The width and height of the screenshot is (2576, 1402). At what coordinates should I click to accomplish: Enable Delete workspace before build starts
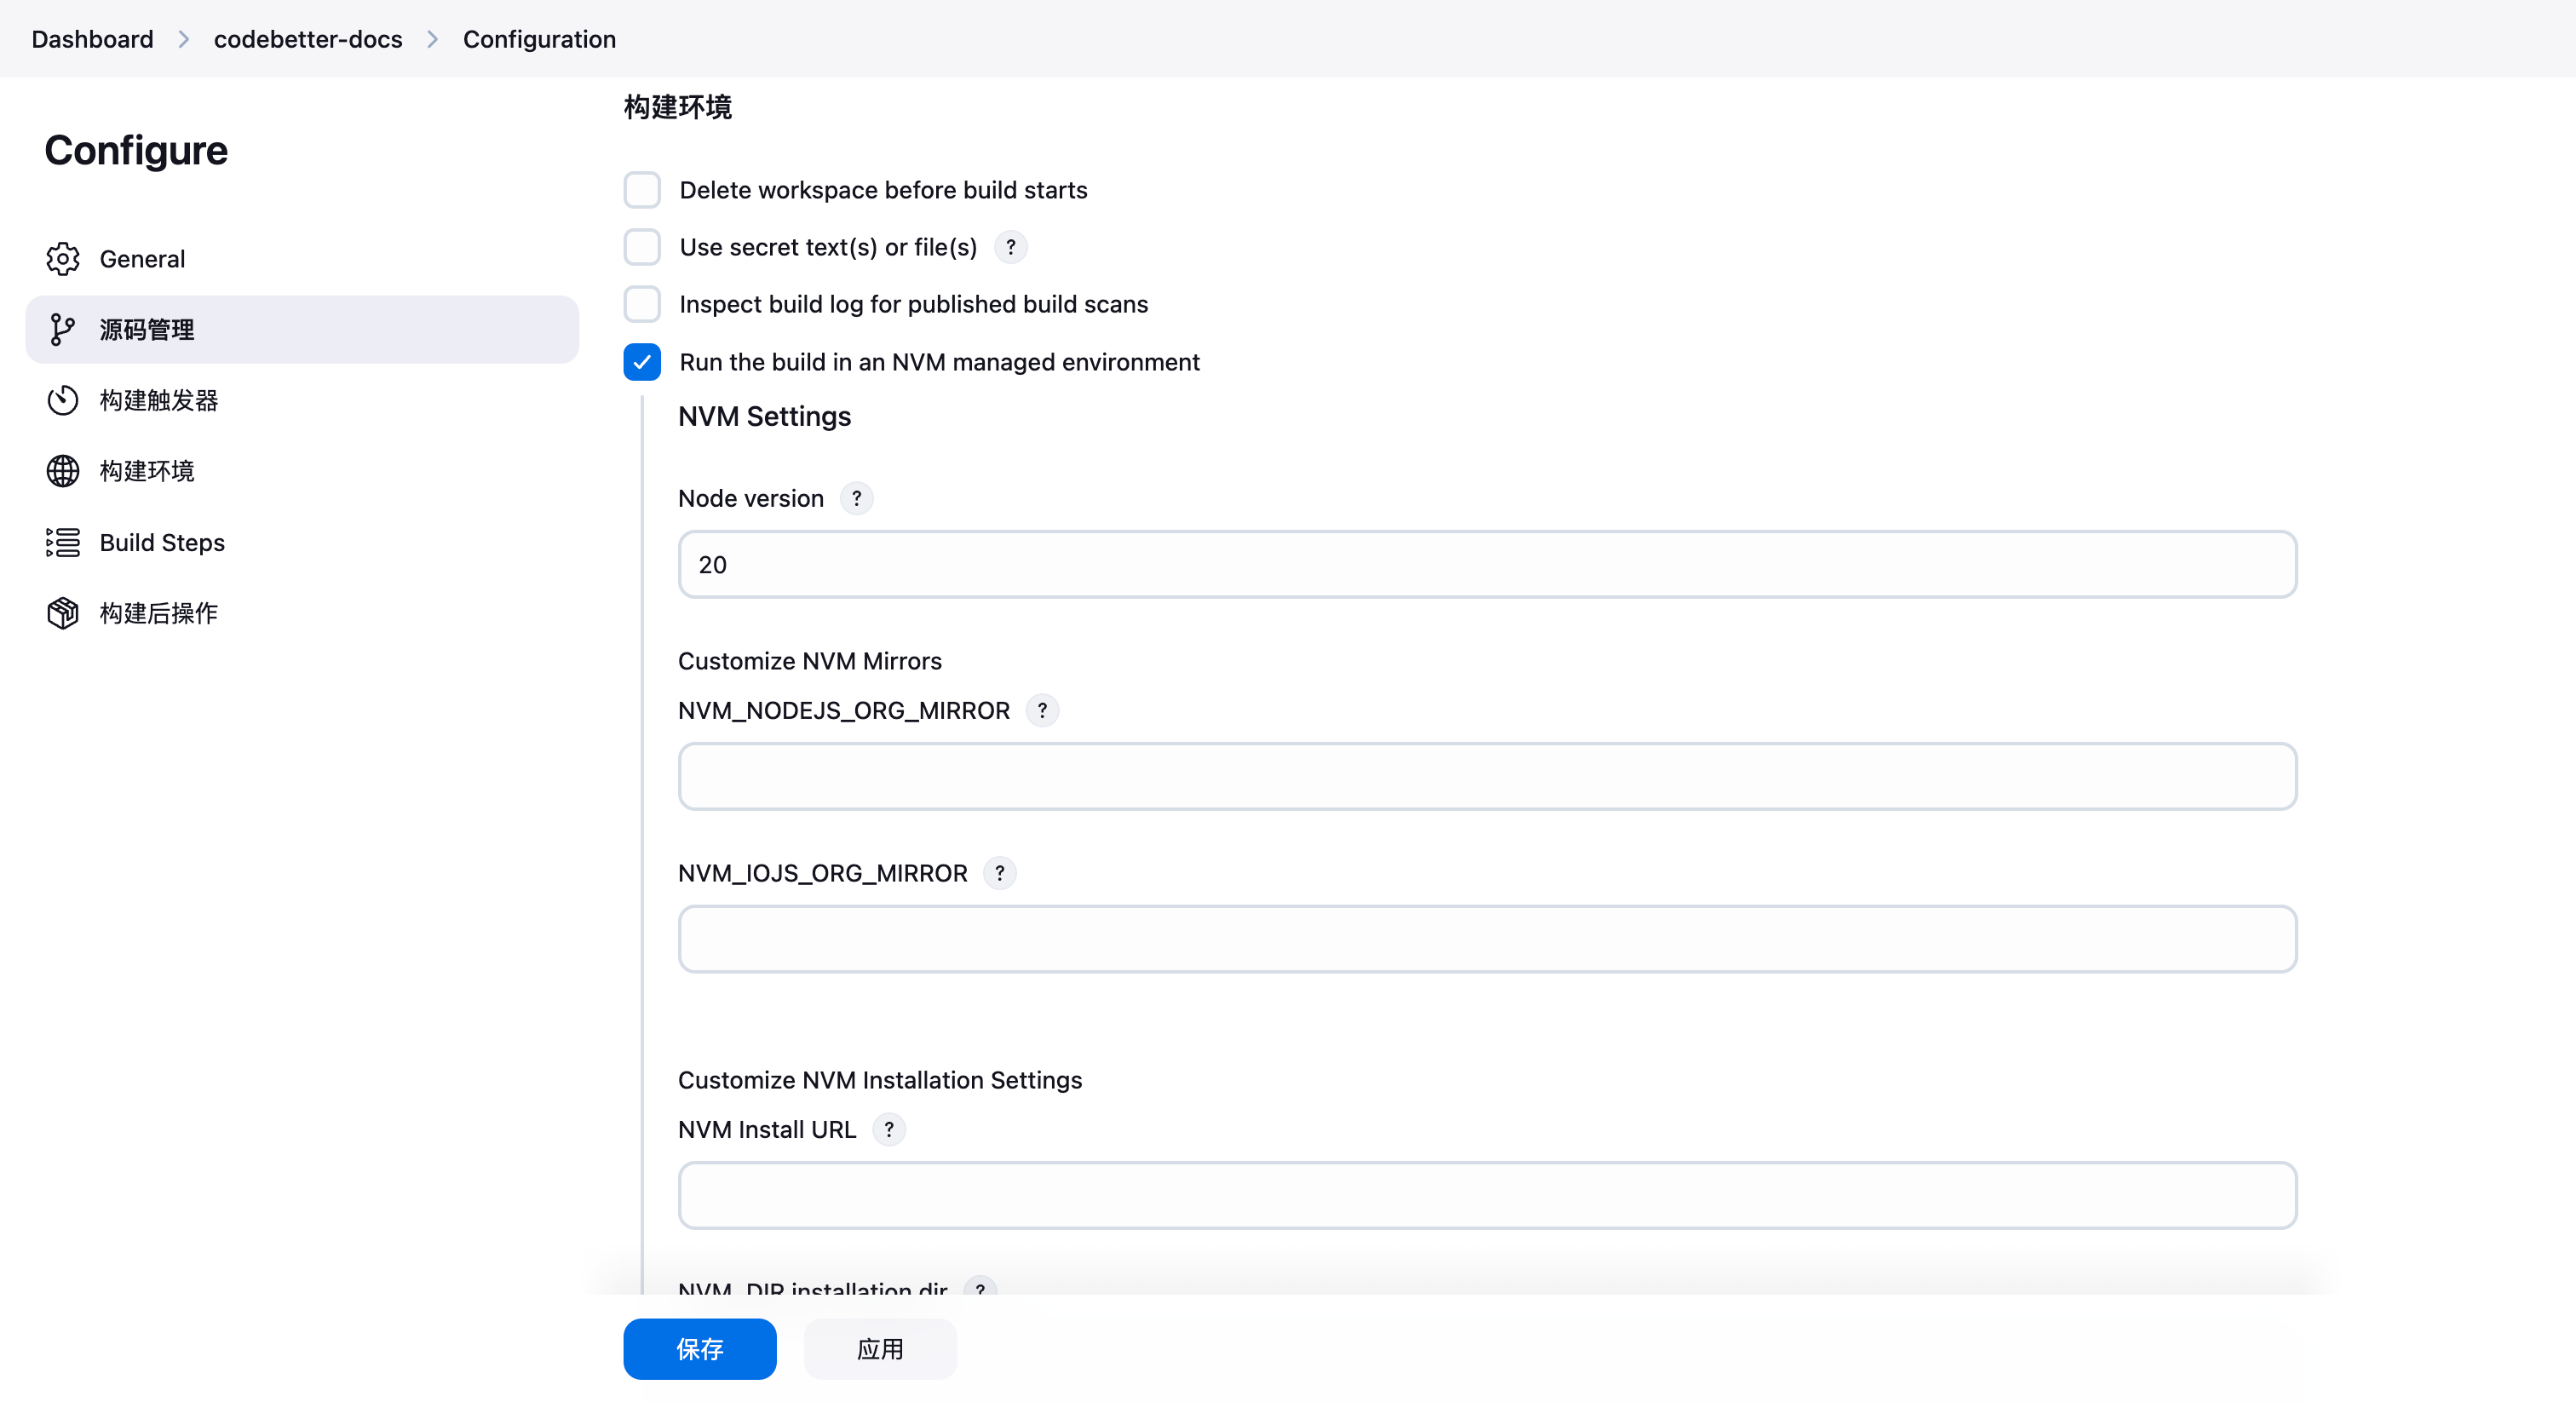tap(642, 190)
